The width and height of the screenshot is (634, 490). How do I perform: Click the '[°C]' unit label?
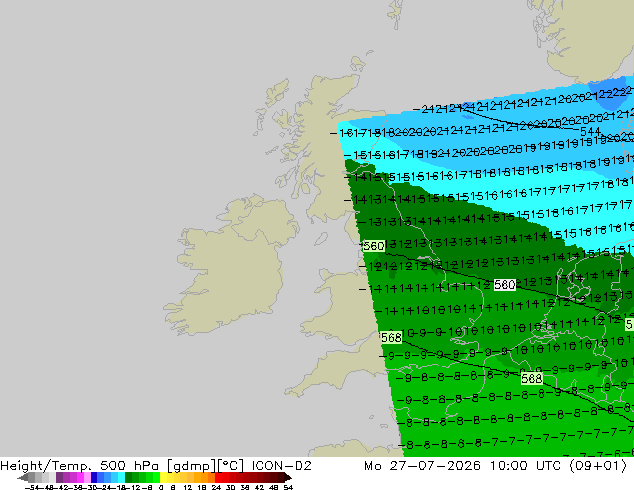[231, 466]
